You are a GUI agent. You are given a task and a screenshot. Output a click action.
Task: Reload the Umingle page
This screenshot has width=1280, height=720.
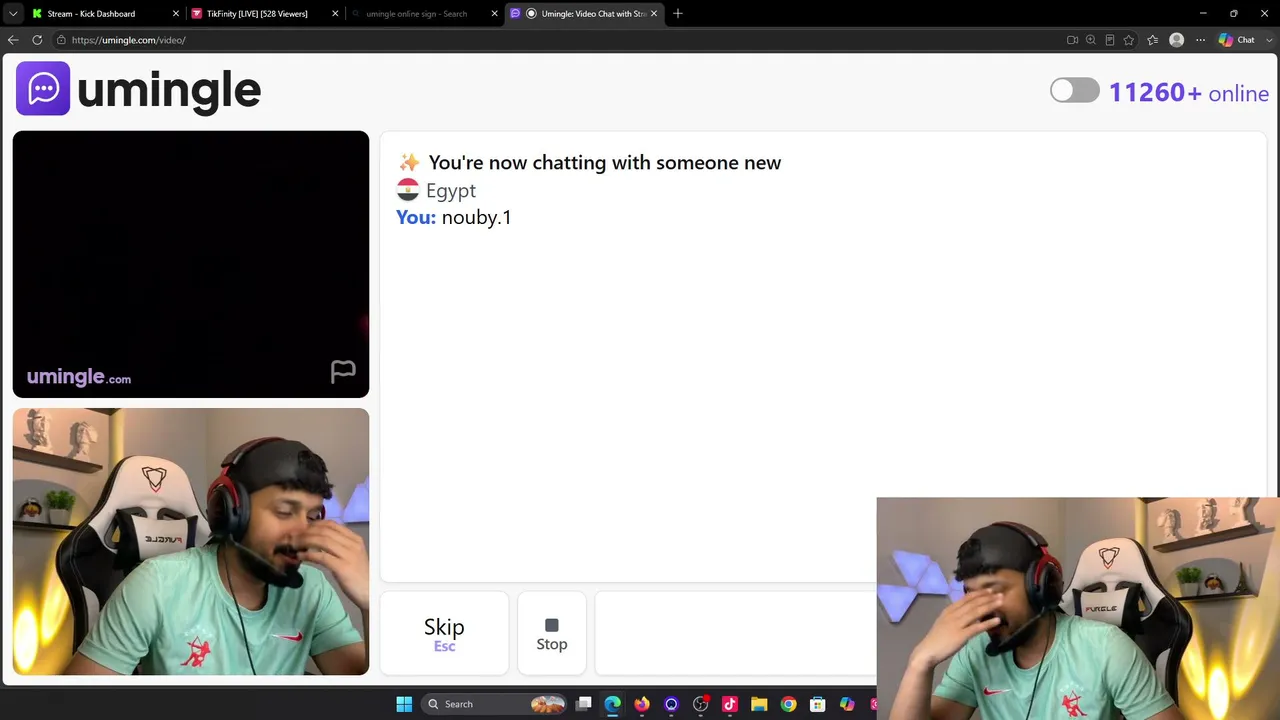click(x=37, y=40)
